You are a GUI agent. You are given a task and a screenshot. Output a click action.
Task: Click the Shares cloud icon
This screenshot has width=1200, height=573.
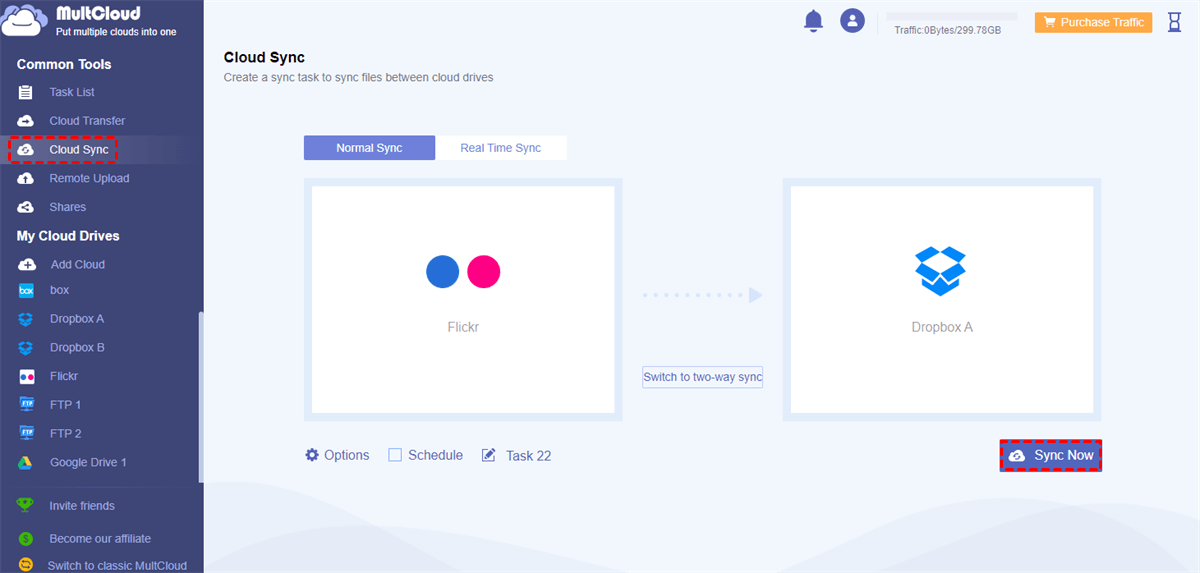click(26, 207)
